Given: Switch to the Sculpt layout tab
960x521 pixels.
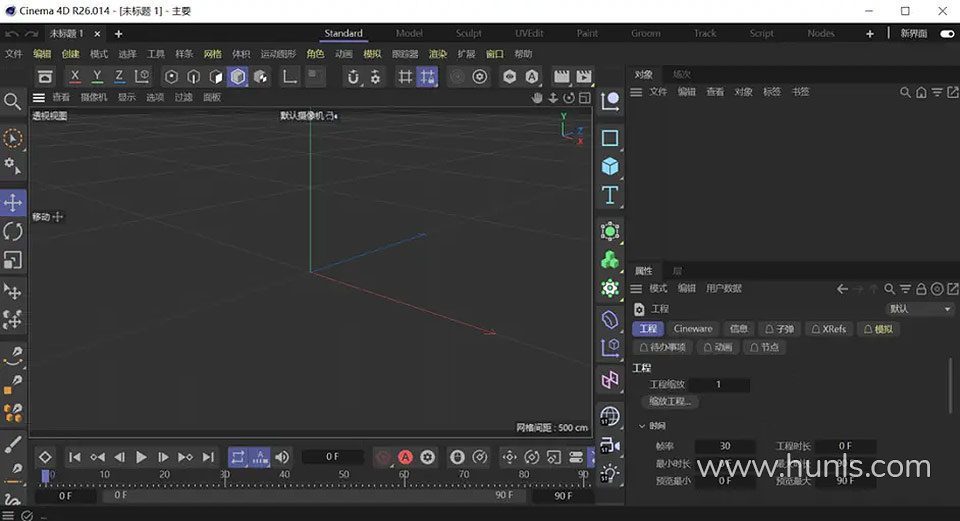Looking at the screenshot, I should coord(468,33).
